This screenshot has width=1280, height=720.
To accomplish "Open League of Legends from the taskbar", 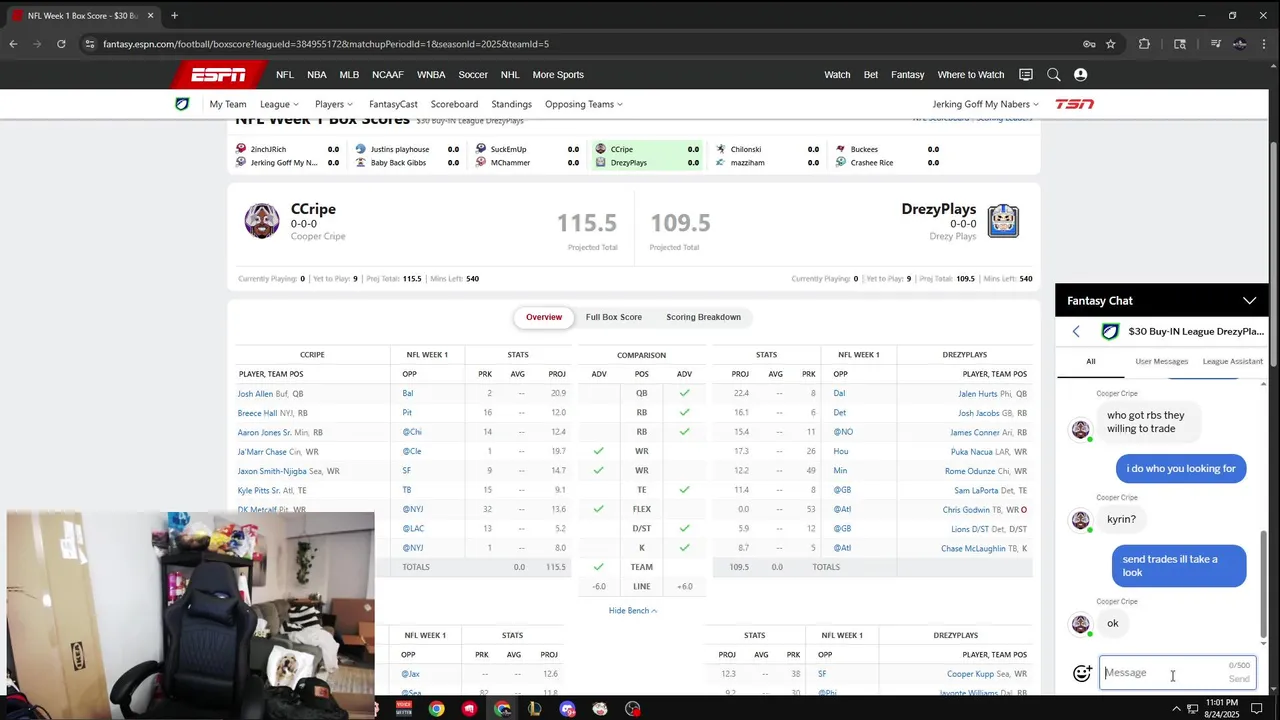I will [535, 709].
